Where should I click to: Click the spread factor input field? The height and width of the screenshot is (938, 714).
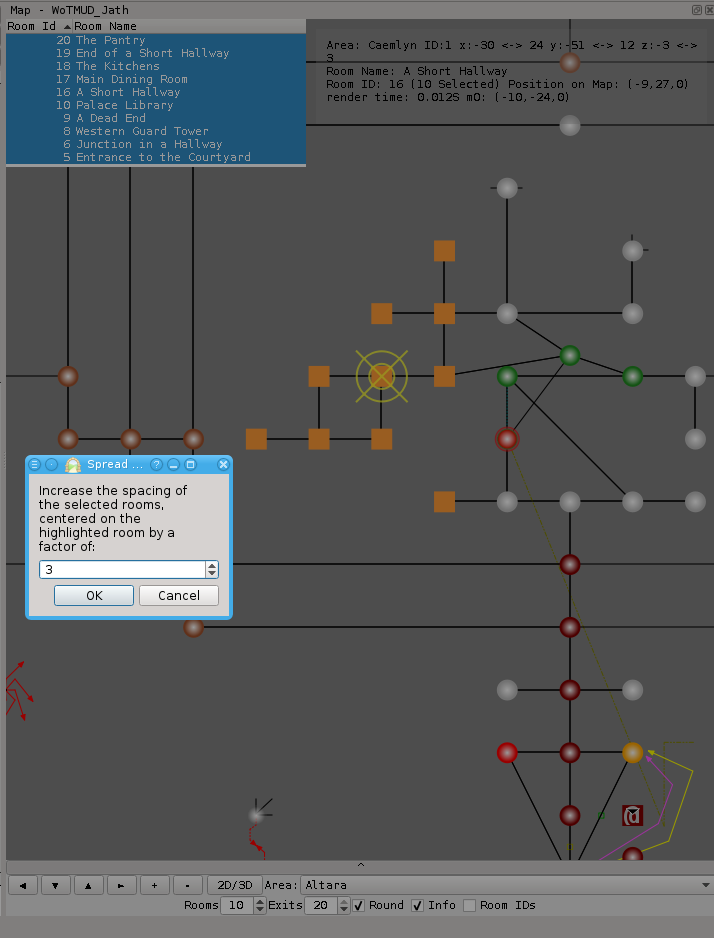pyautogui.click(x=122, y=570)
